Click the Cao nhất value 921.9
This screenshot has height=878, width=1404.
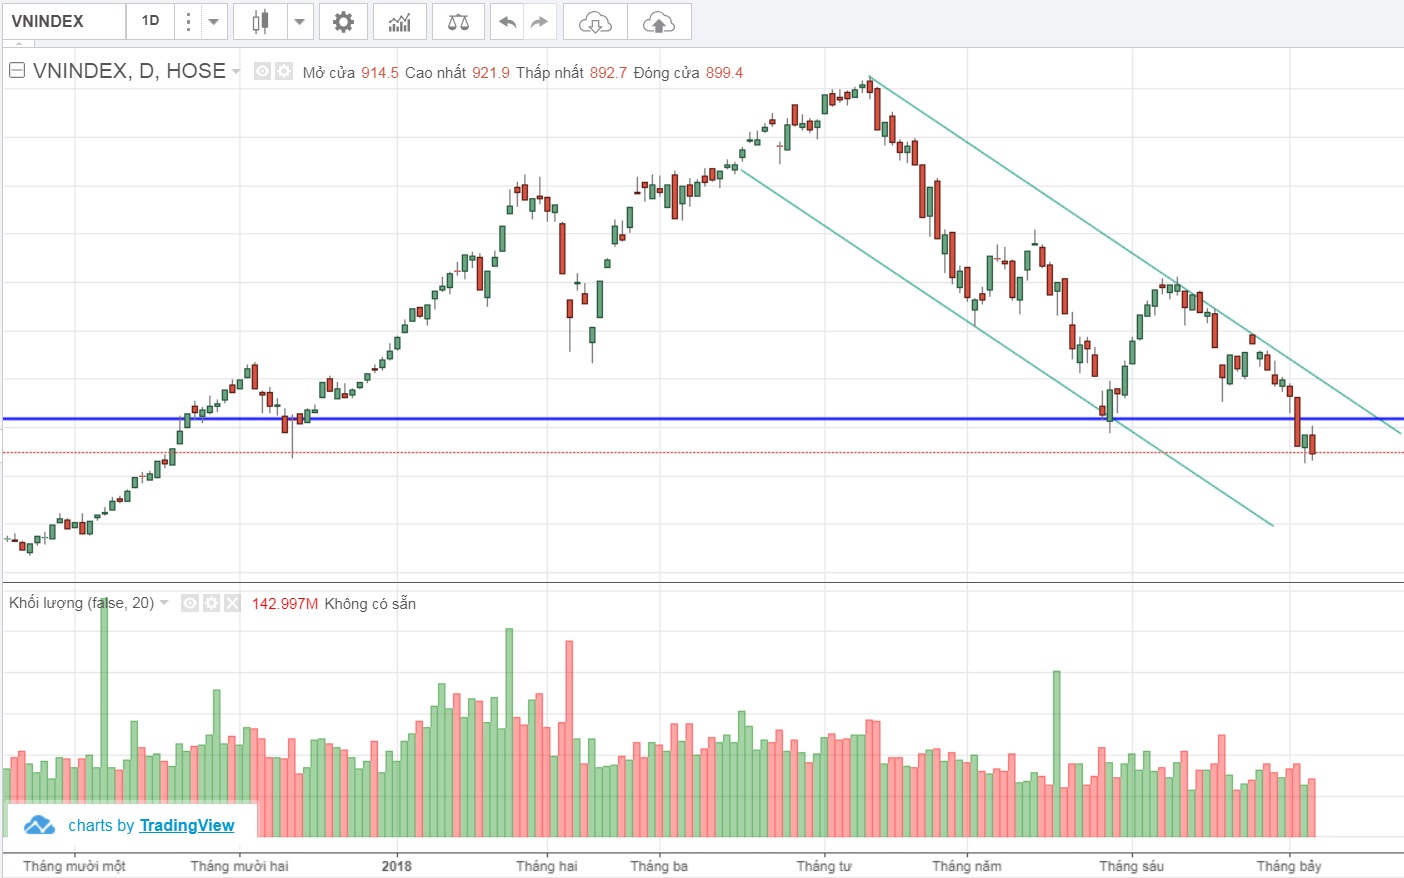491,73
